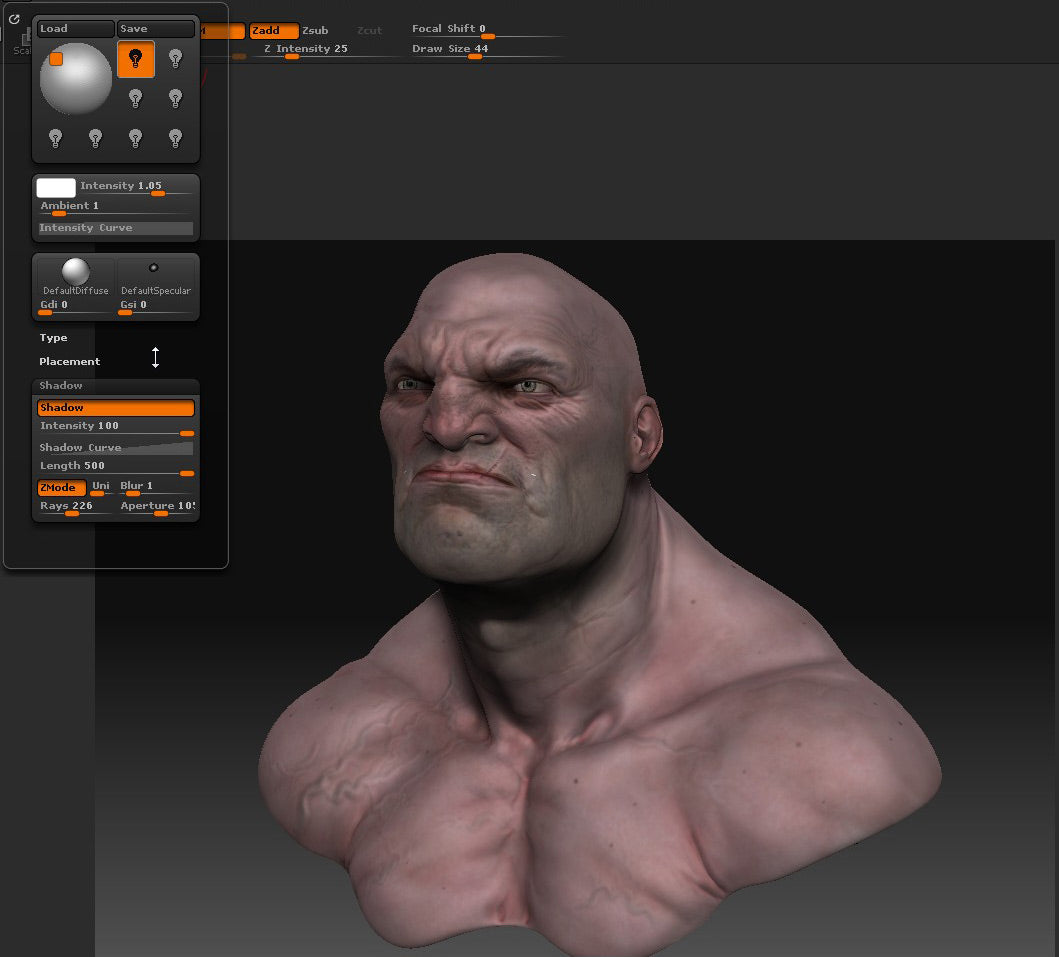Select the highlighted active light bulb

click(x=135, y=59)
